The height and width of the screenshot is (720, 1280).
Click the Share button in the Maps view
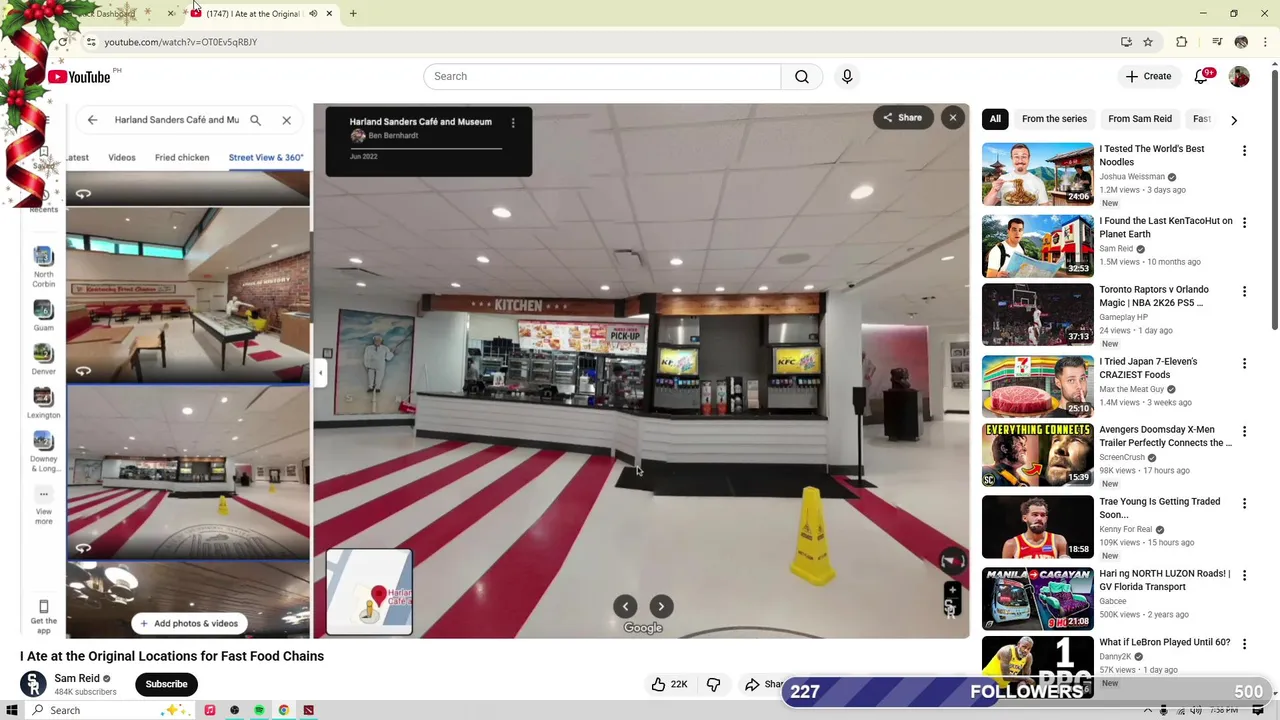pyautogui.click(x=902, y=118)
